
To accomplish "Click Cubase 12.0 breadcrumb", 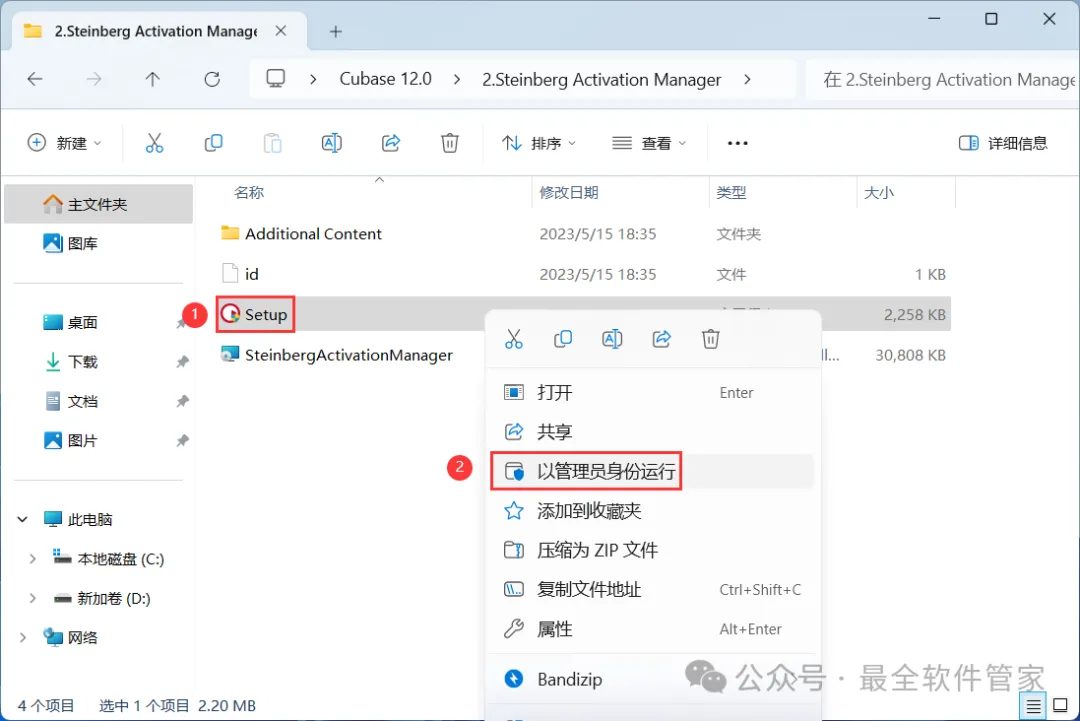I will [386, 79].
